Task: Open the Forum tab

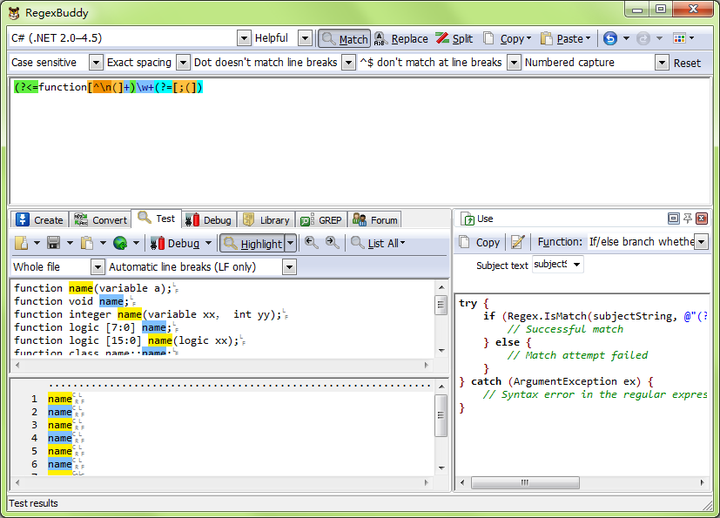Action: [x=375, y=220]
